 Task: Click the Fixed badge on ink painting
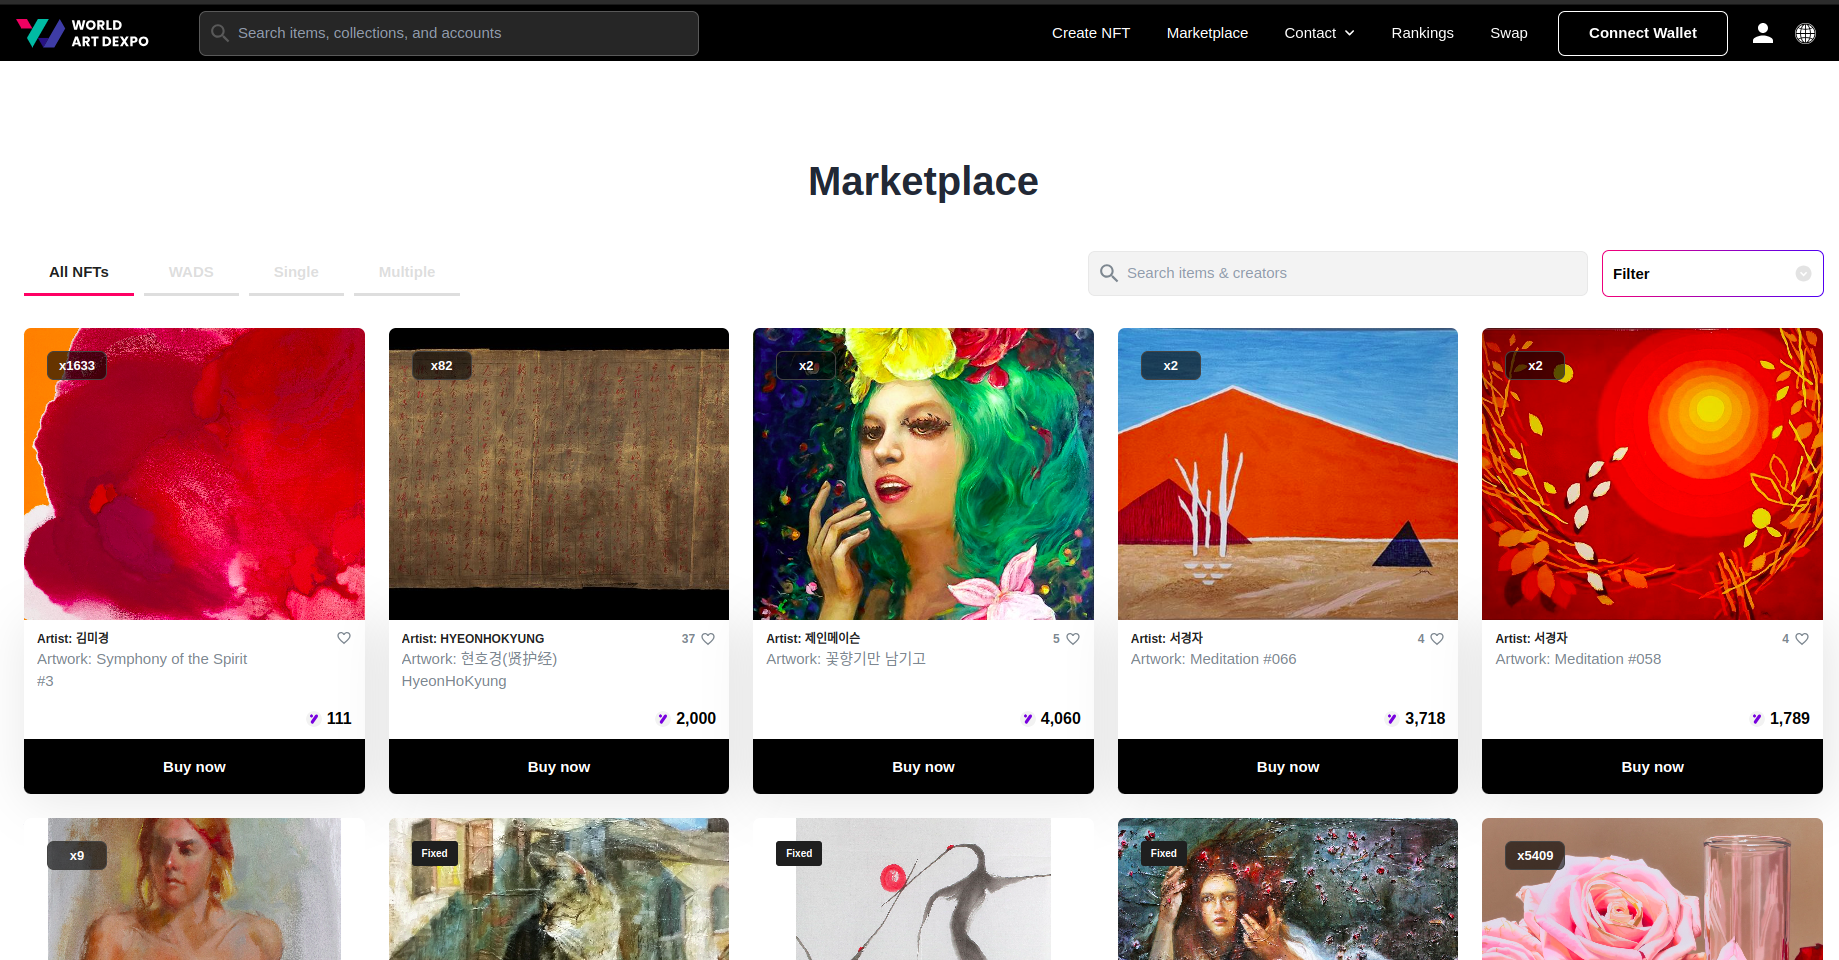tap(799, 853)
